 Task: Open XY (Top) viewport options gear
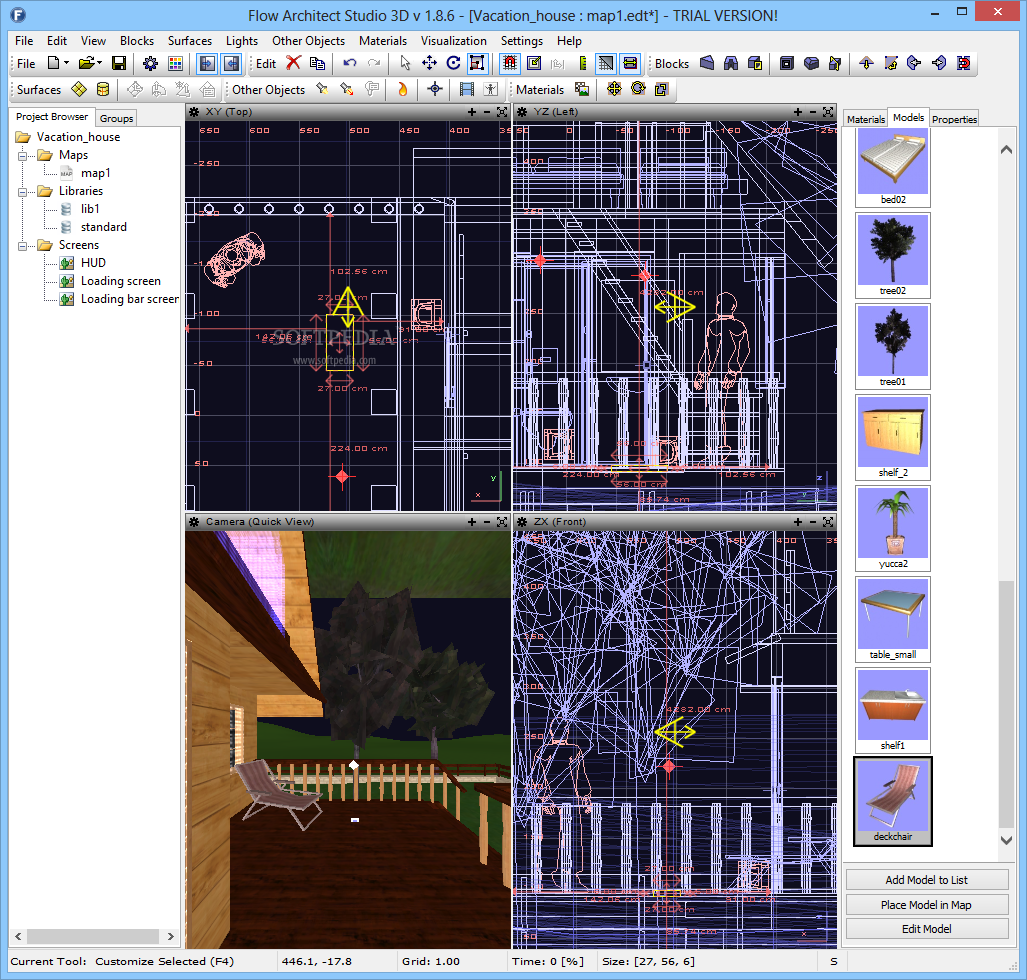[x=194, y=112]
